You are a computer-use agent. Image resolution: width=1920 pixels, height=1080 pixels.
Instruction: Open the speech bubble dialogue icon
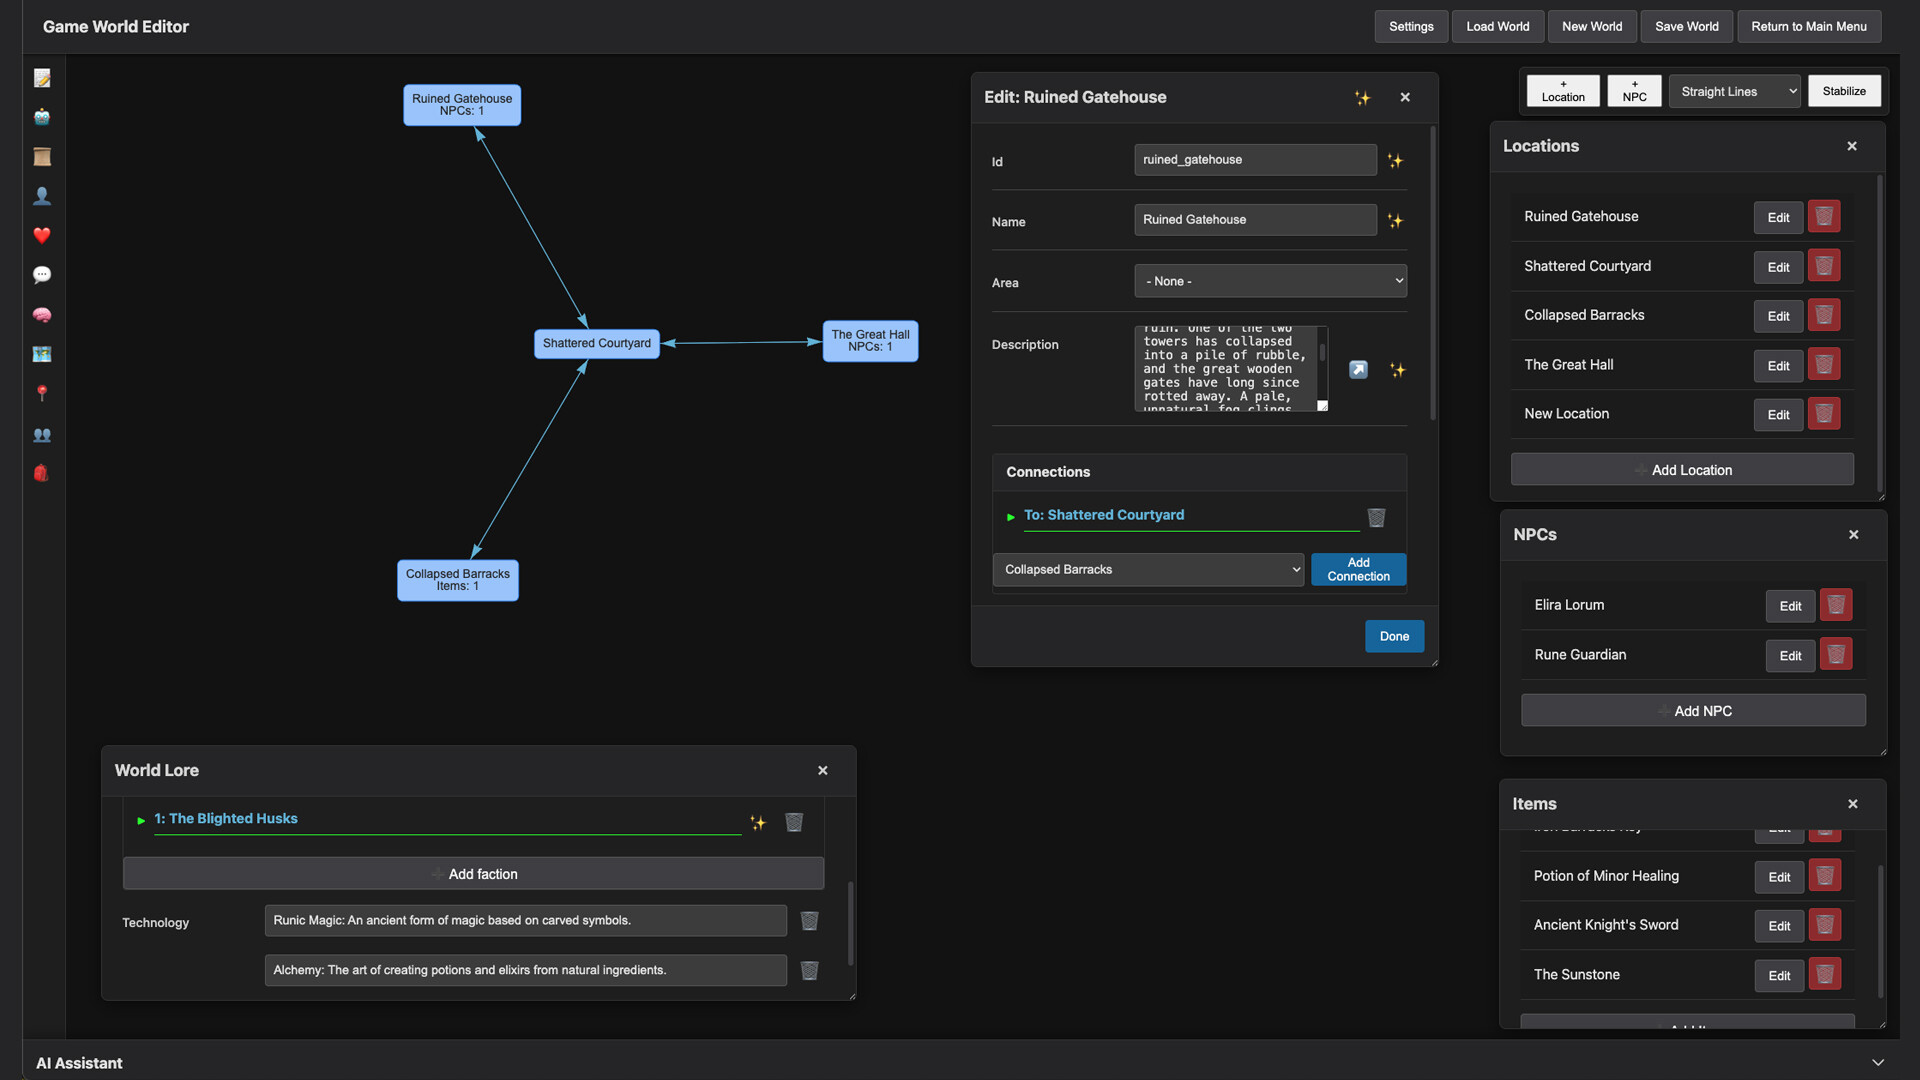(42, 275)
